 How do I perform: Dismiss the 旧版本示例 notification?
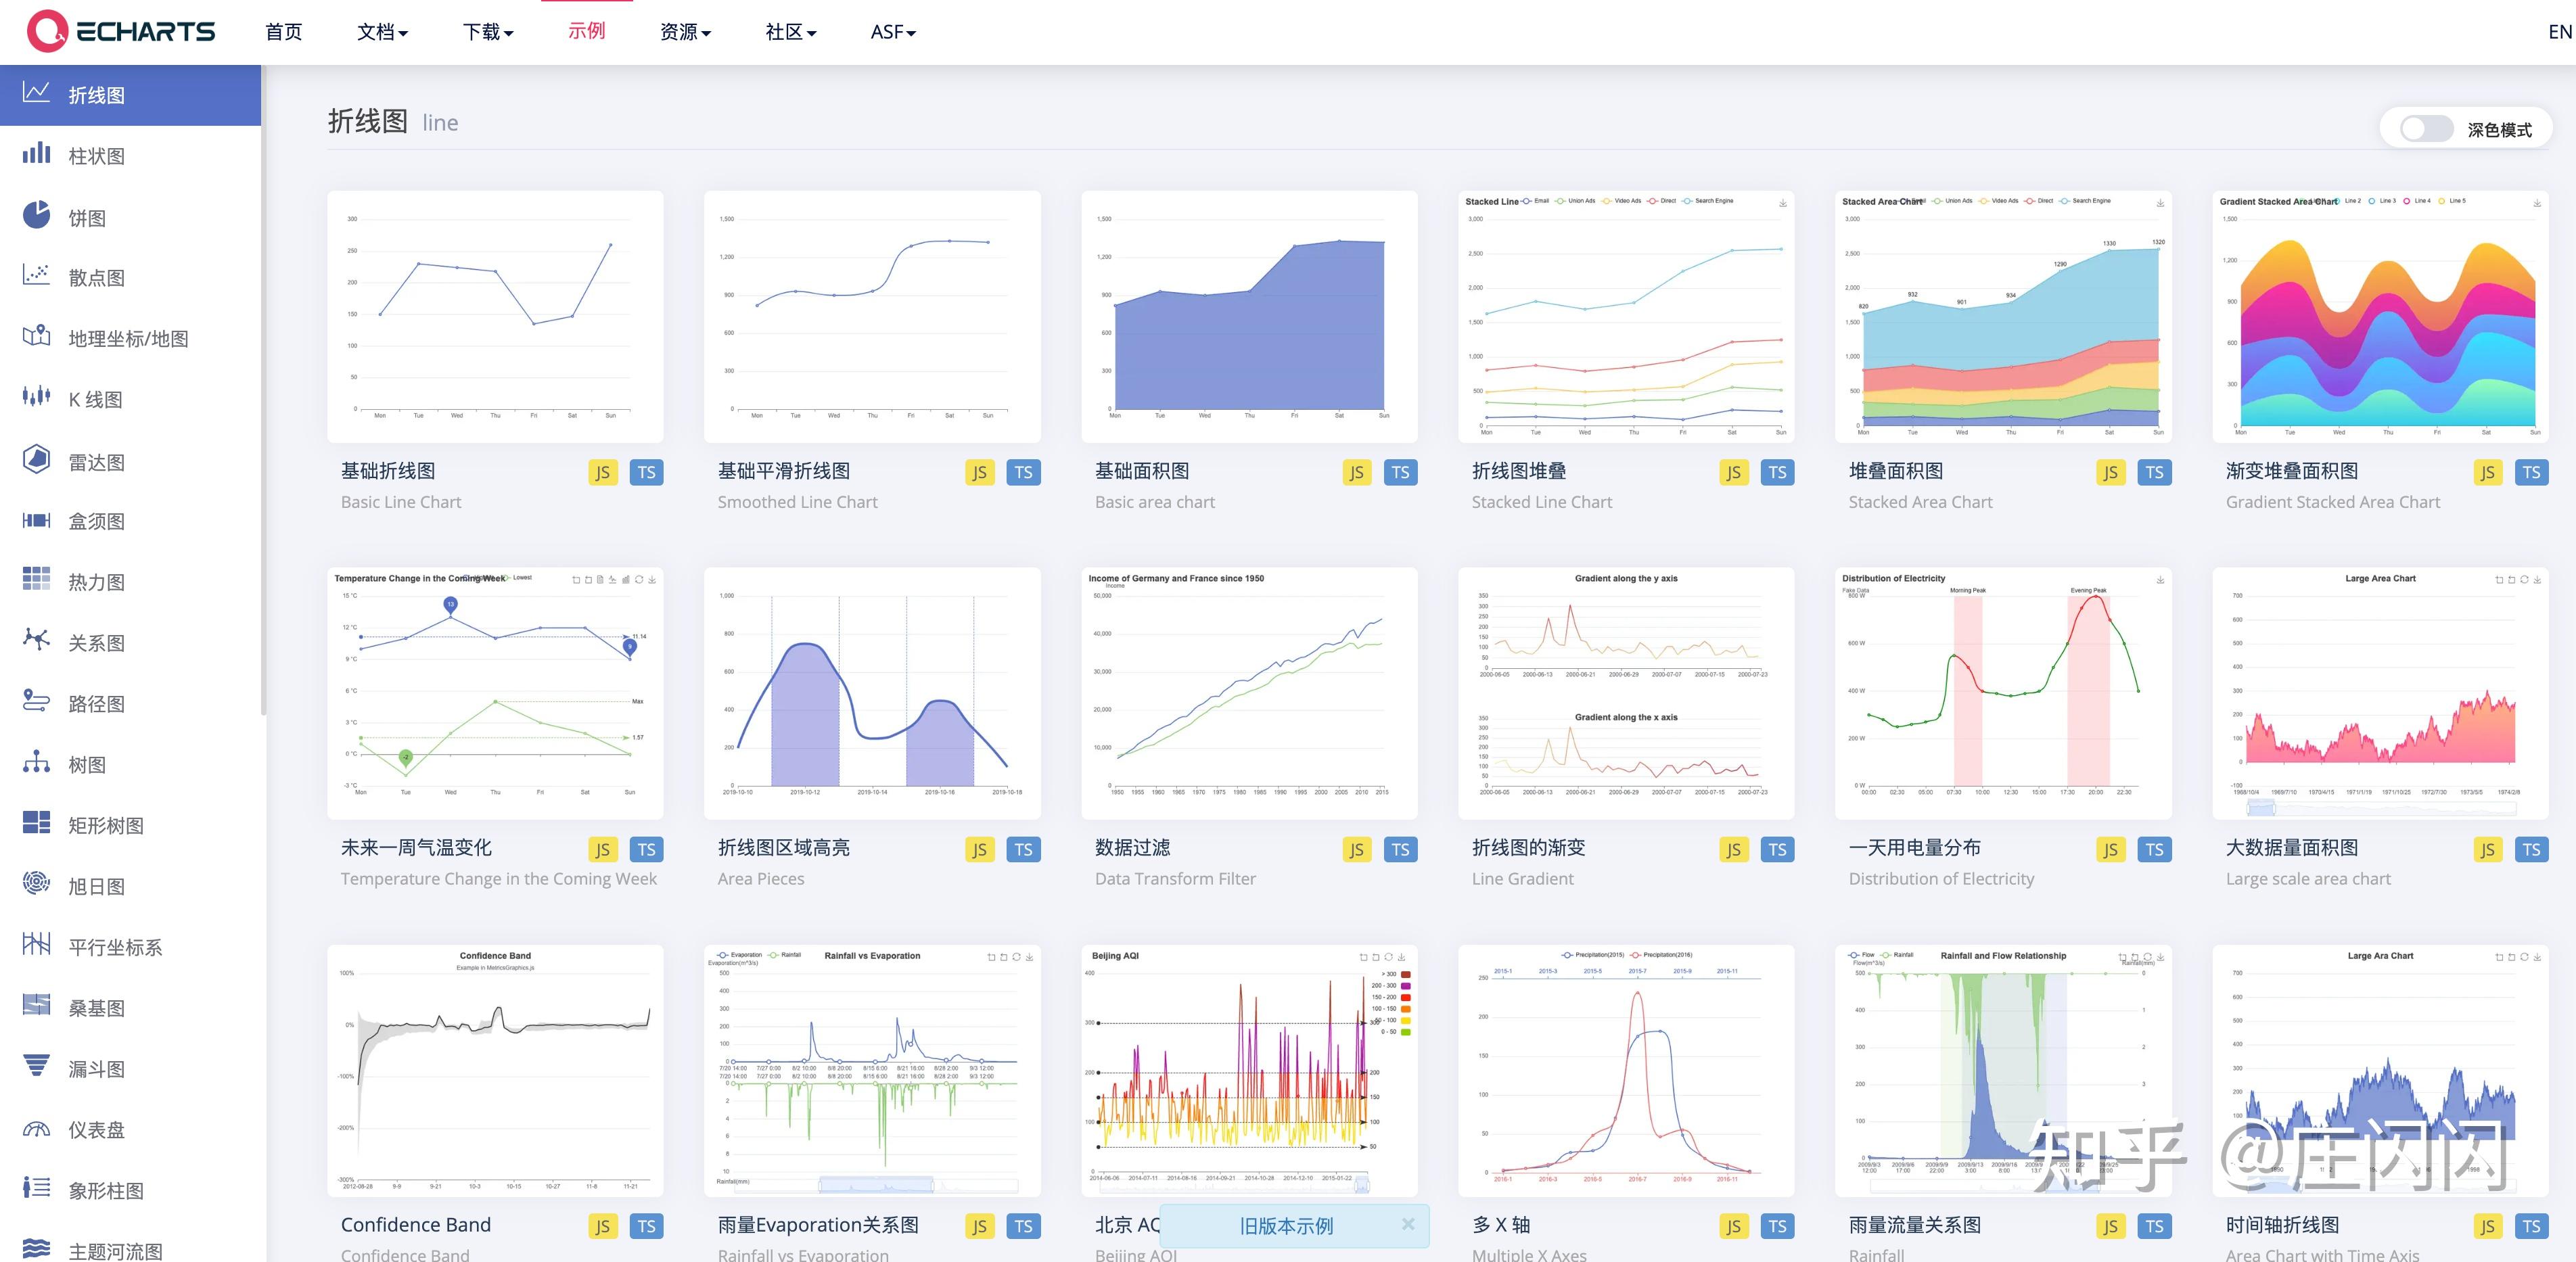pos(1408,1224)
